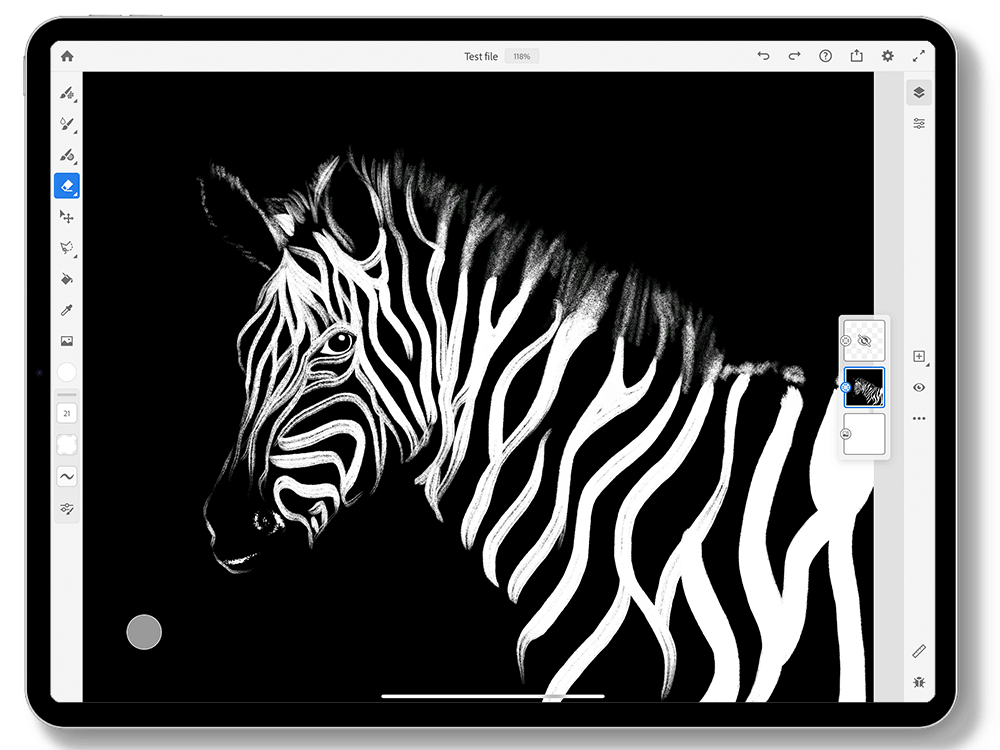This screenshot has height=750, width=1000.
Task: Open the Place Image tool
Action: (x=67, y=341)
